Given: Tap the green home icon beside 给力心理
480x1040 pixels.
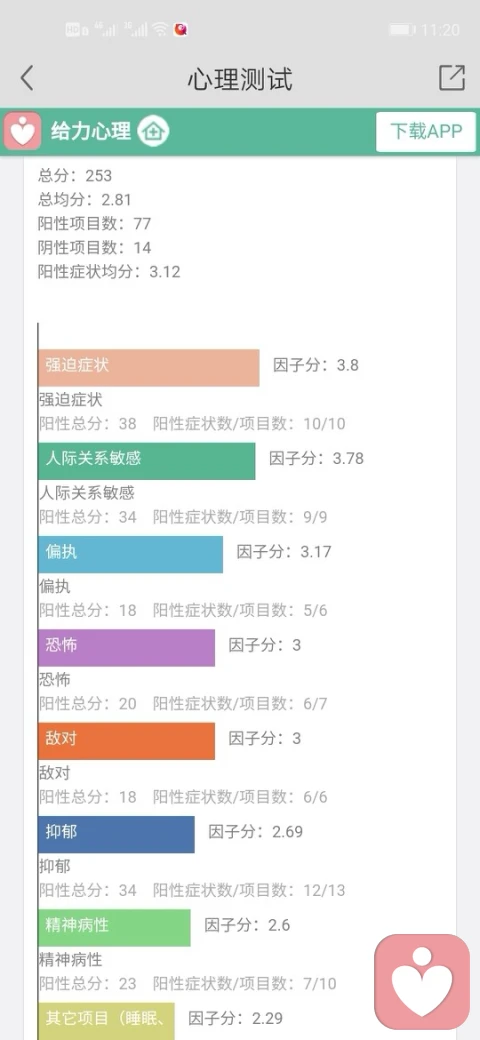Looking at the screenshot, I should tap(153, 131).
